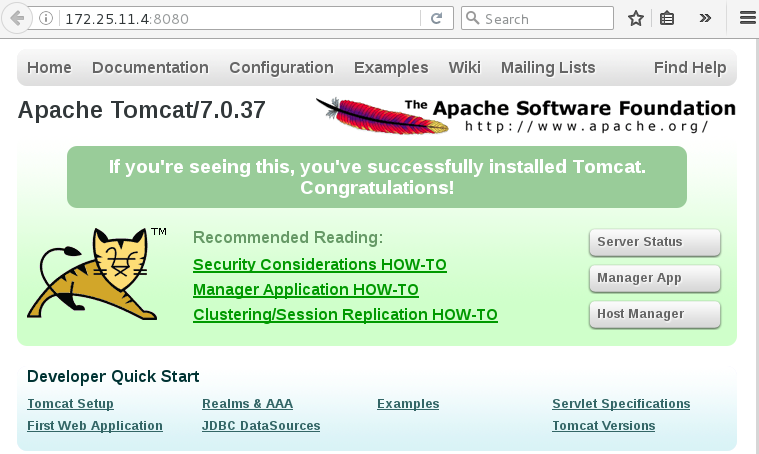Open the Mailing Lists nav item
The height and width of the screenshot is (454, 759).
click(x=548, y=68)
